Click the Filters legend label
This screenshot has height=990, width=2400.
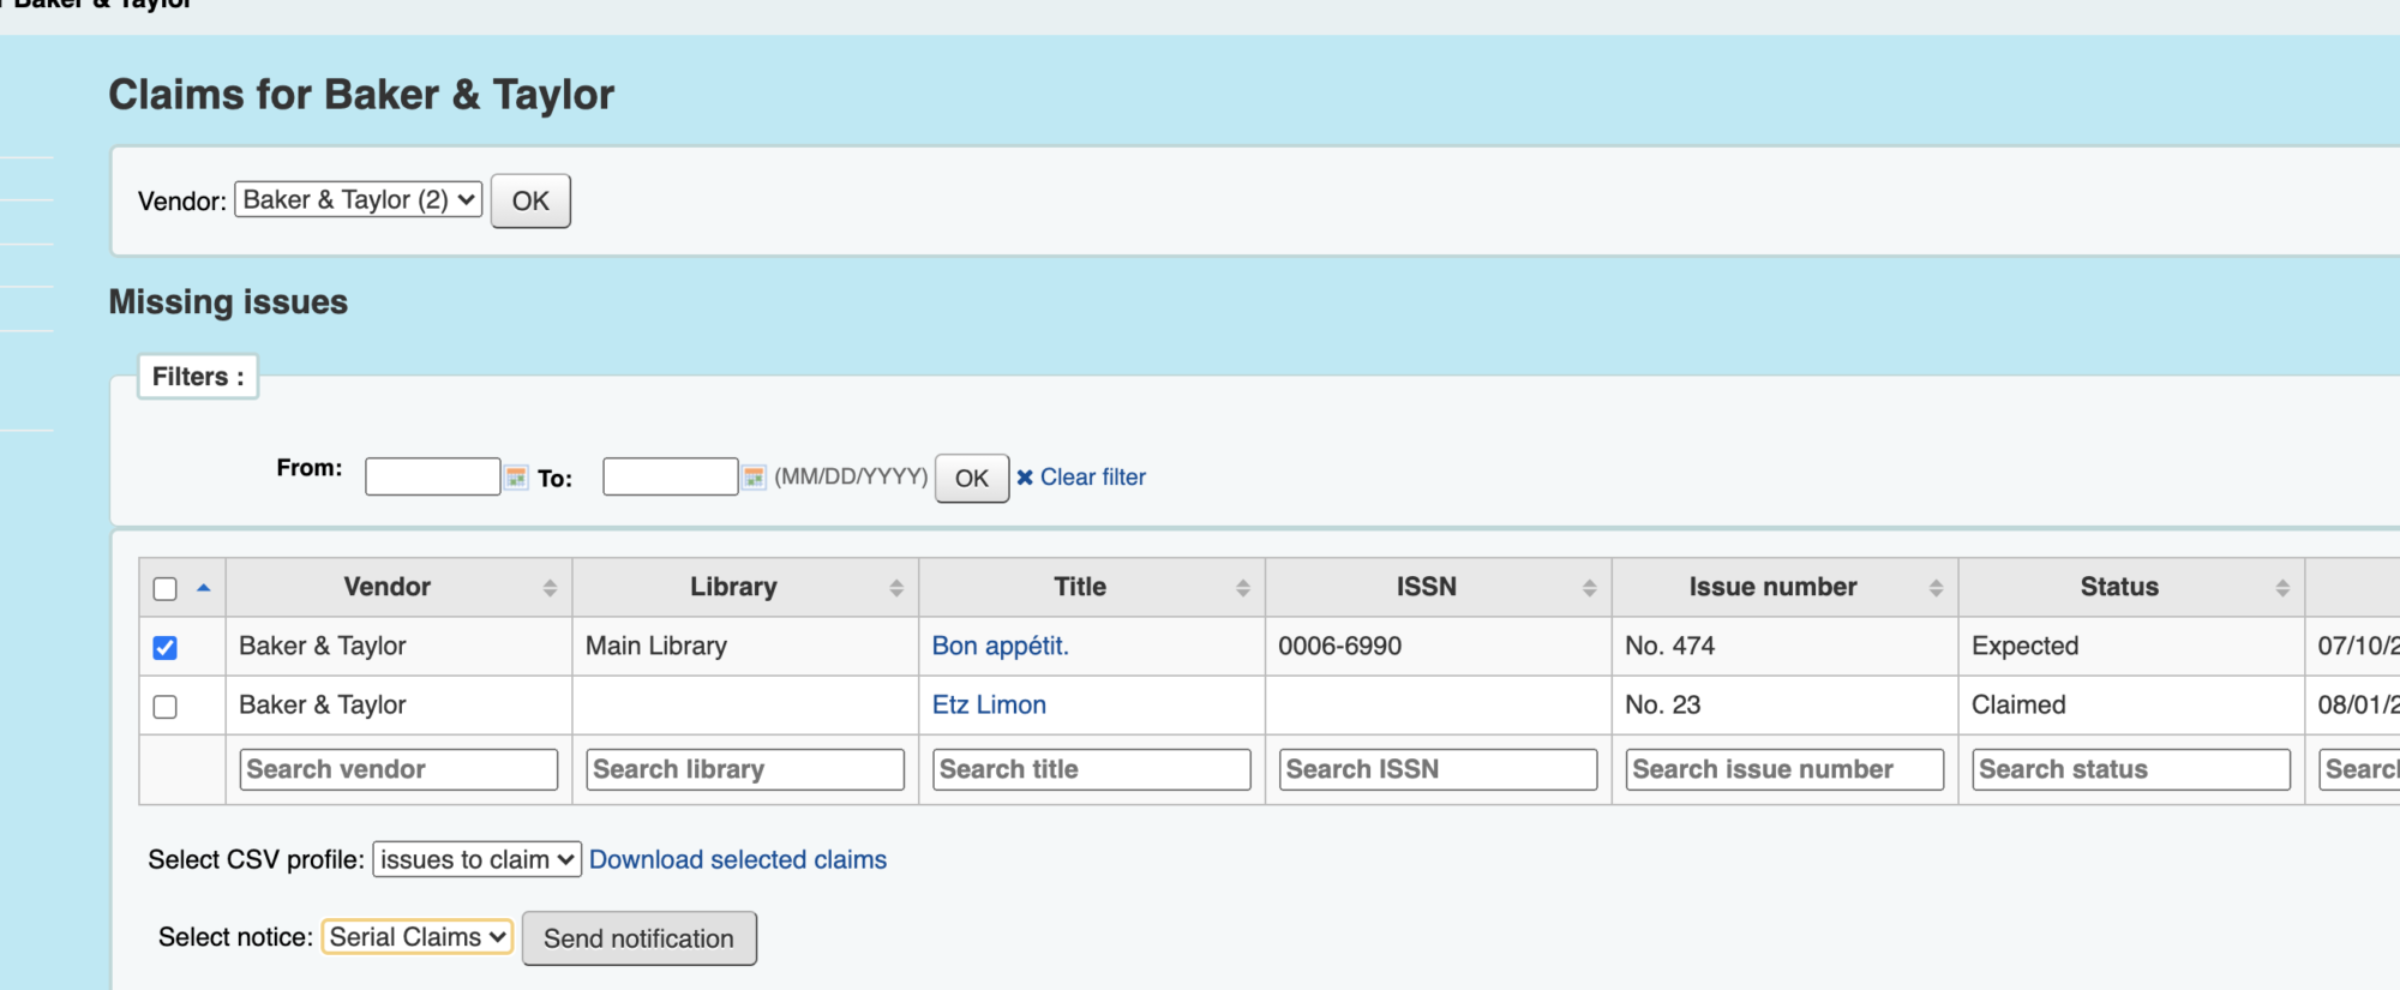pos(198,377)
